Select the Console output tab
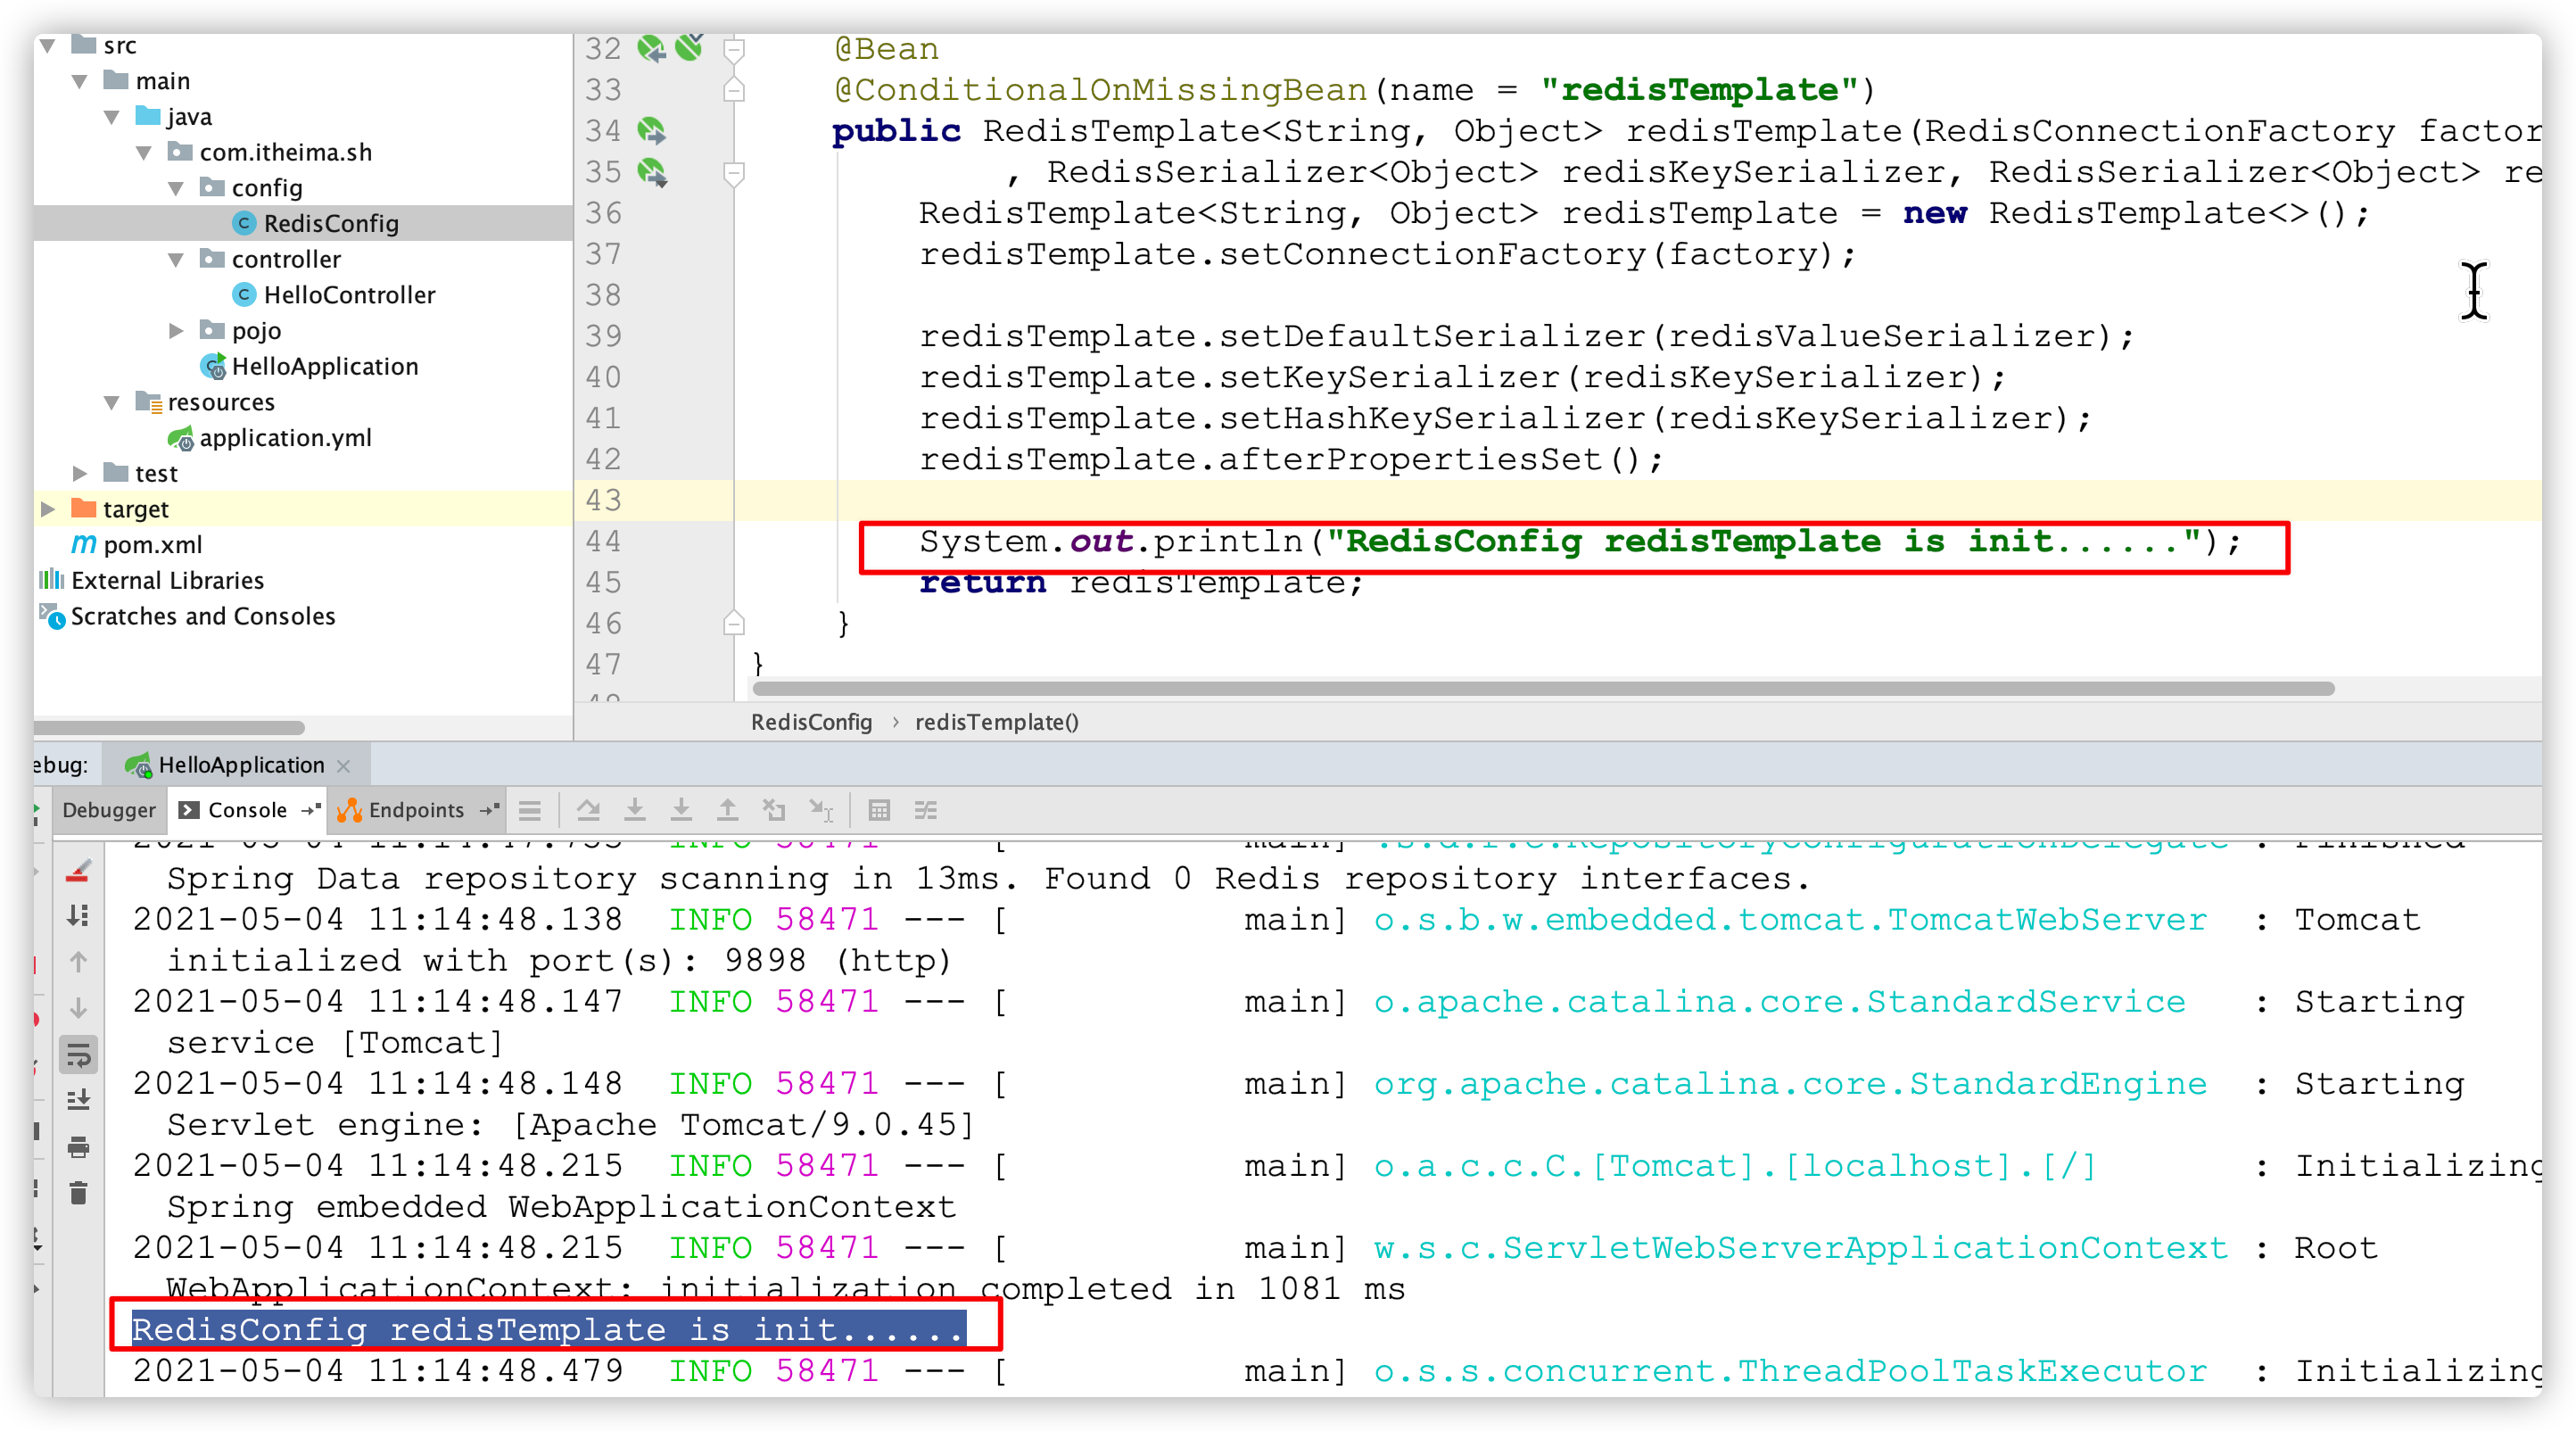 (229, 806)
